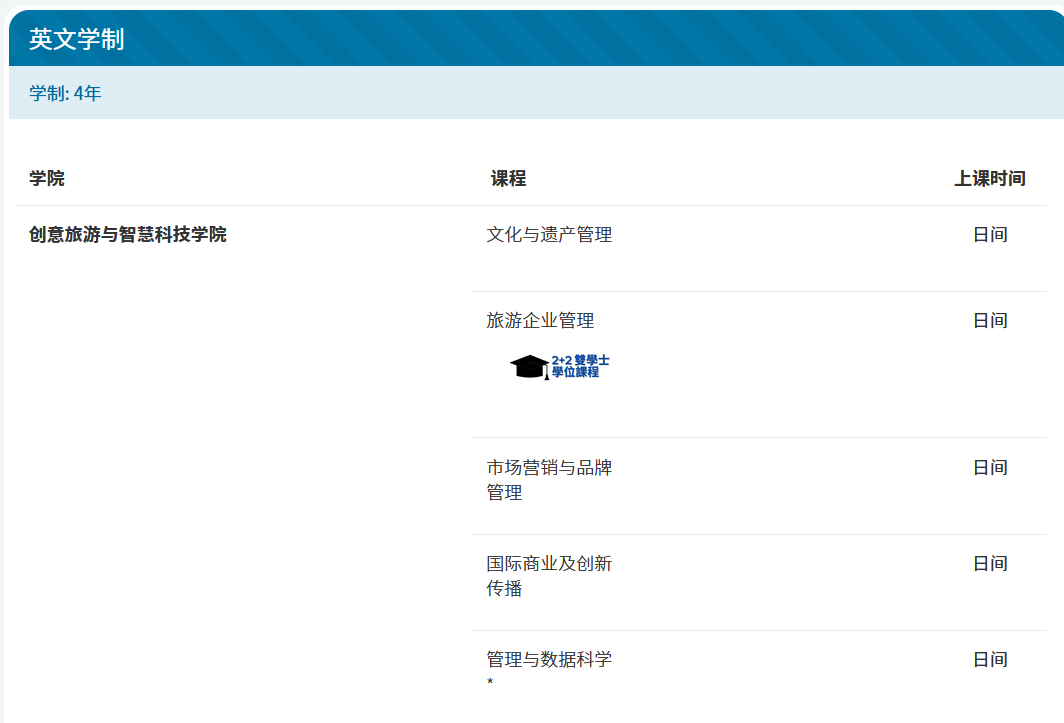This screenshot has height=723, width=1064.
Task: Click the blank cell beneath the school name
Action: tap(240, 450)
